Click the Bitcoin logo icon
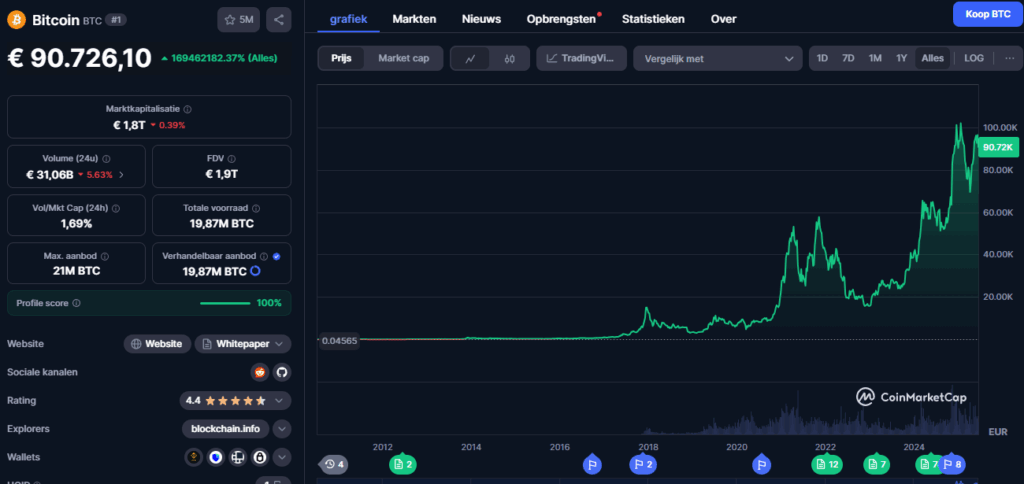The width and height of the screenshot is (1024, 484). (x=16, y=20)
